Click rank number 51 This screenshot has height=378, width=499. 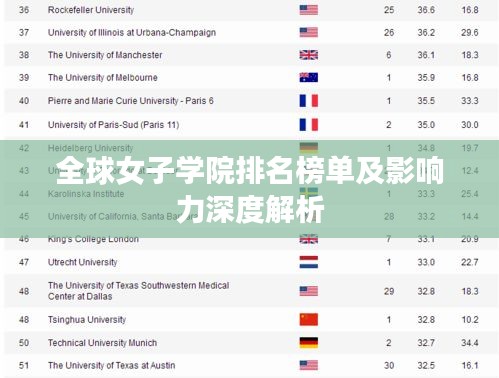click(x=24, y=365)
